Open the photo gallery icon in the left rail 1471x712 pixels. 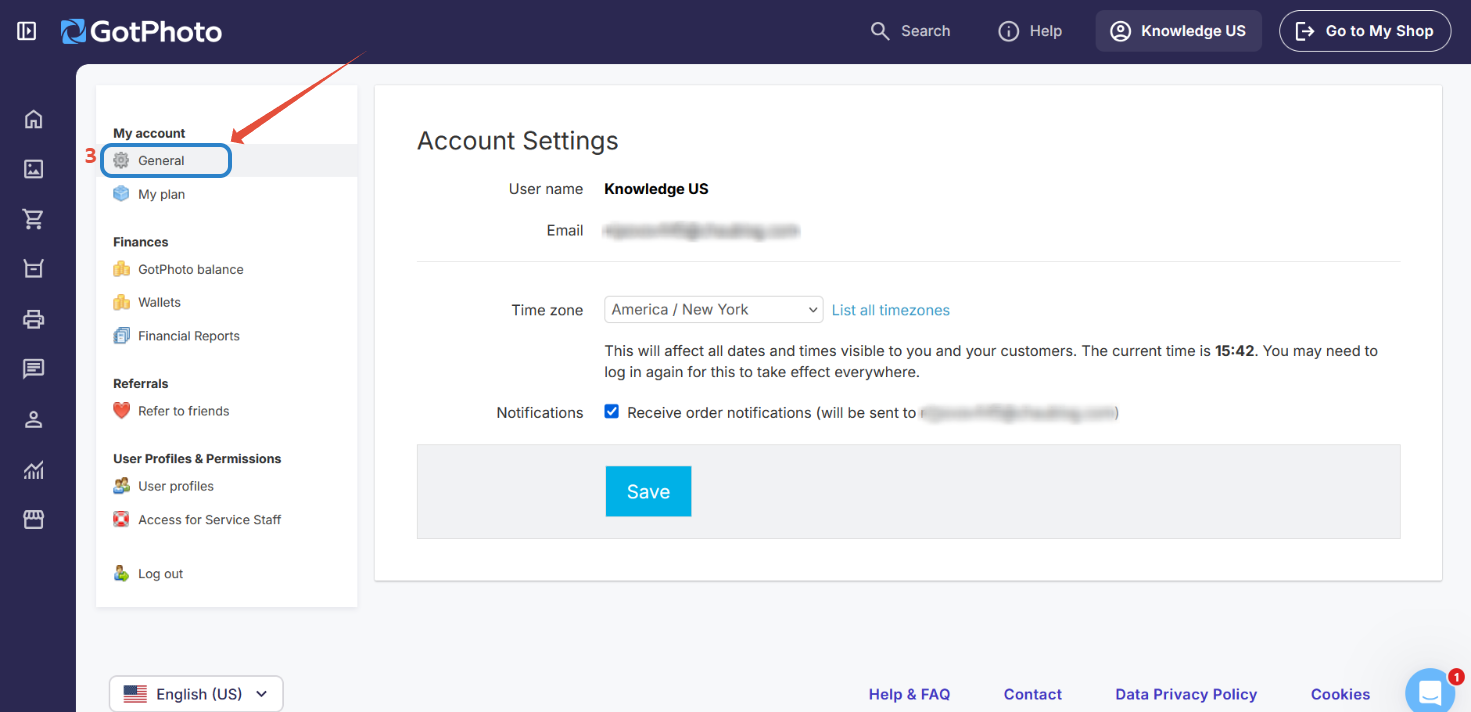coord(34,169)
